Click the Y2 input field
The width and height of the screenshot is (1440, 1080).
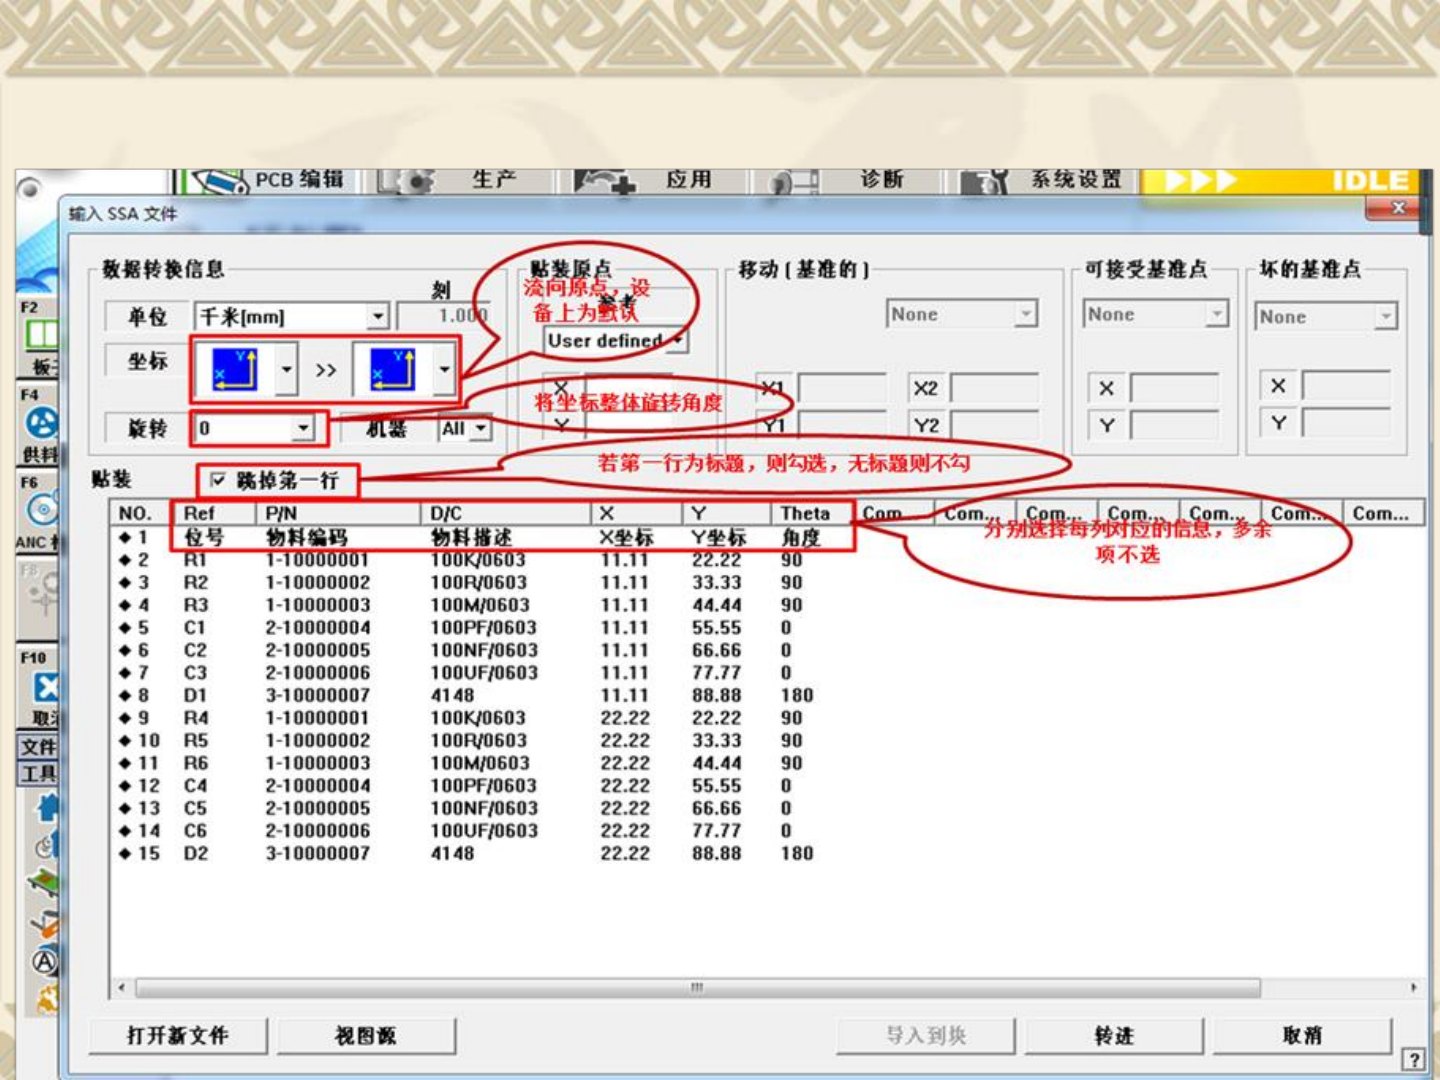point(994,426)
